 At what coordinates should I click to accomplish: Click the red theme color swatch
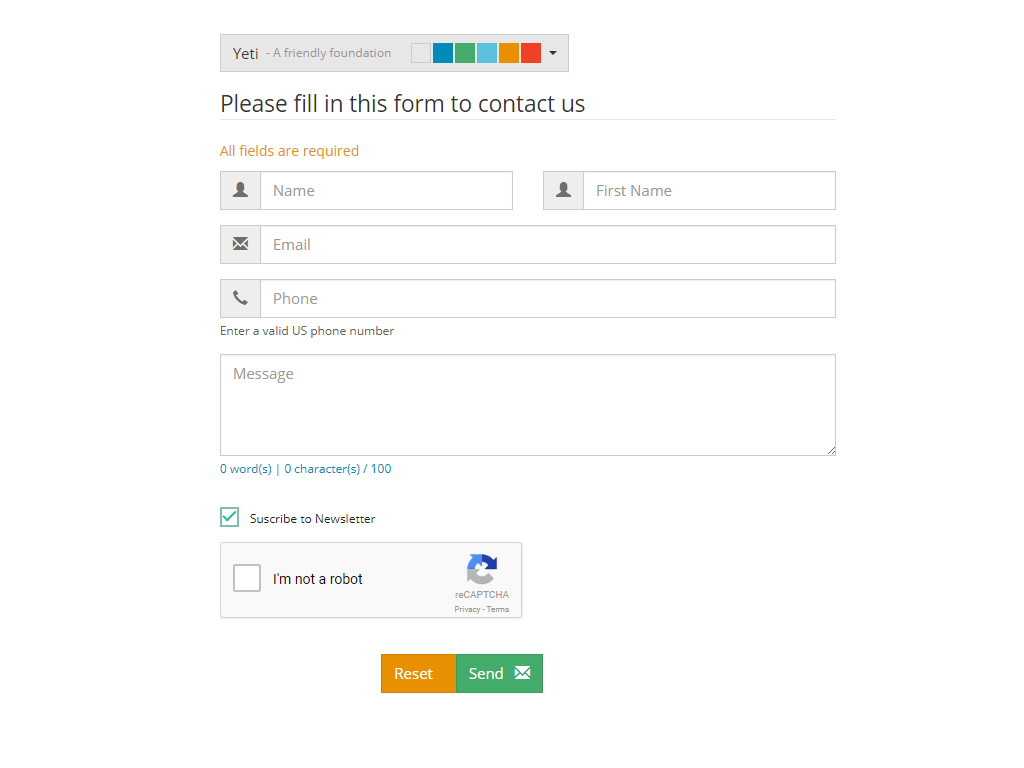point(531,53)
